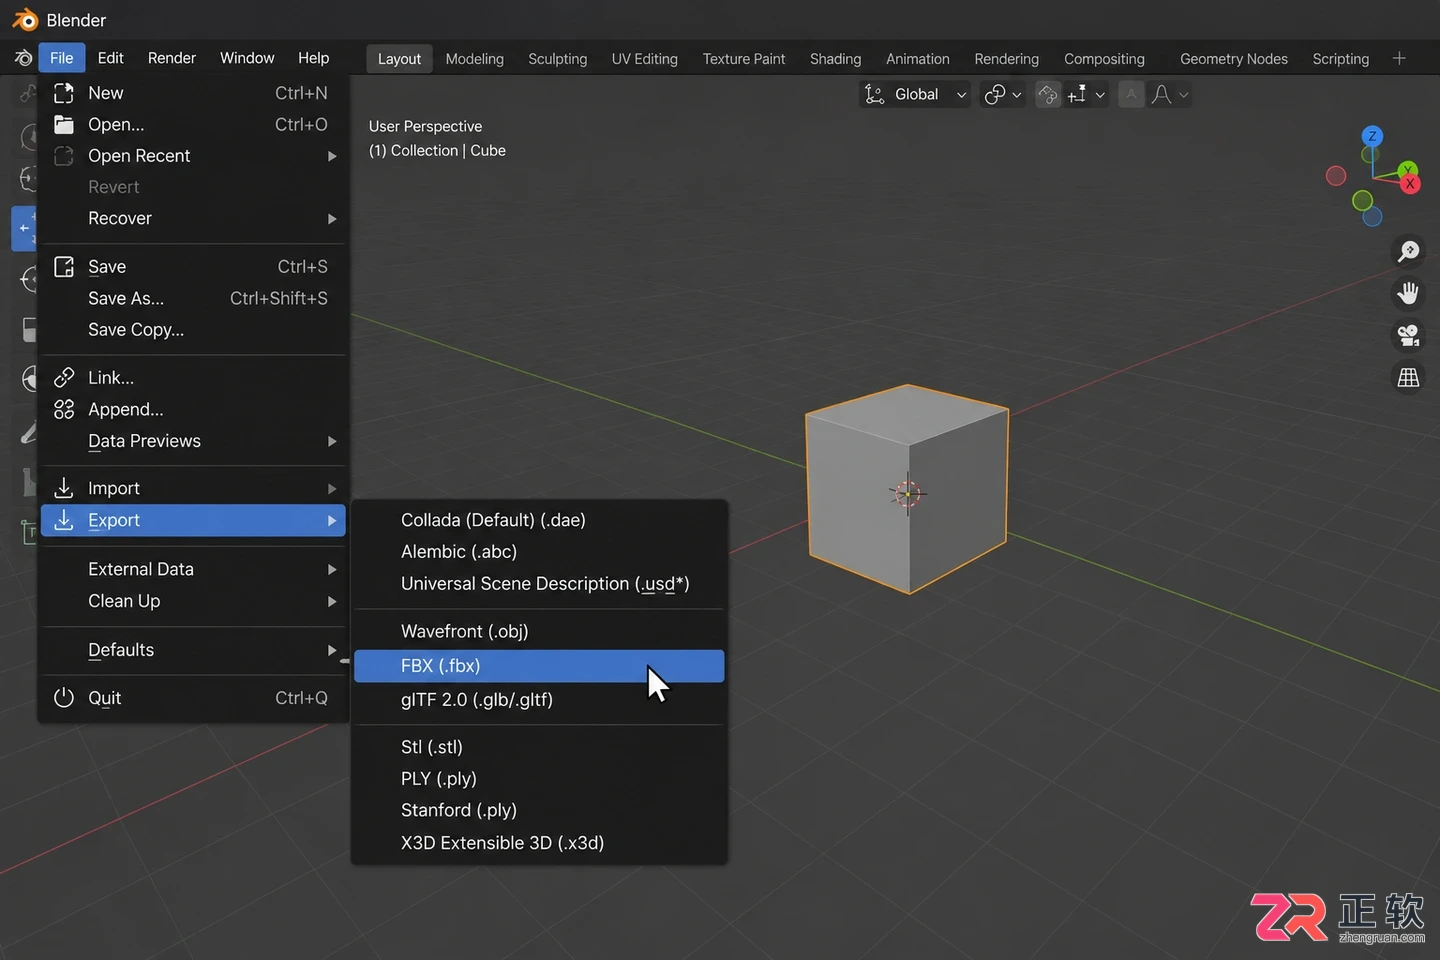Click the transform orientation axes icon
Image resolution: width=1440 pixels, height=960 pixels.
click(875, 94)
